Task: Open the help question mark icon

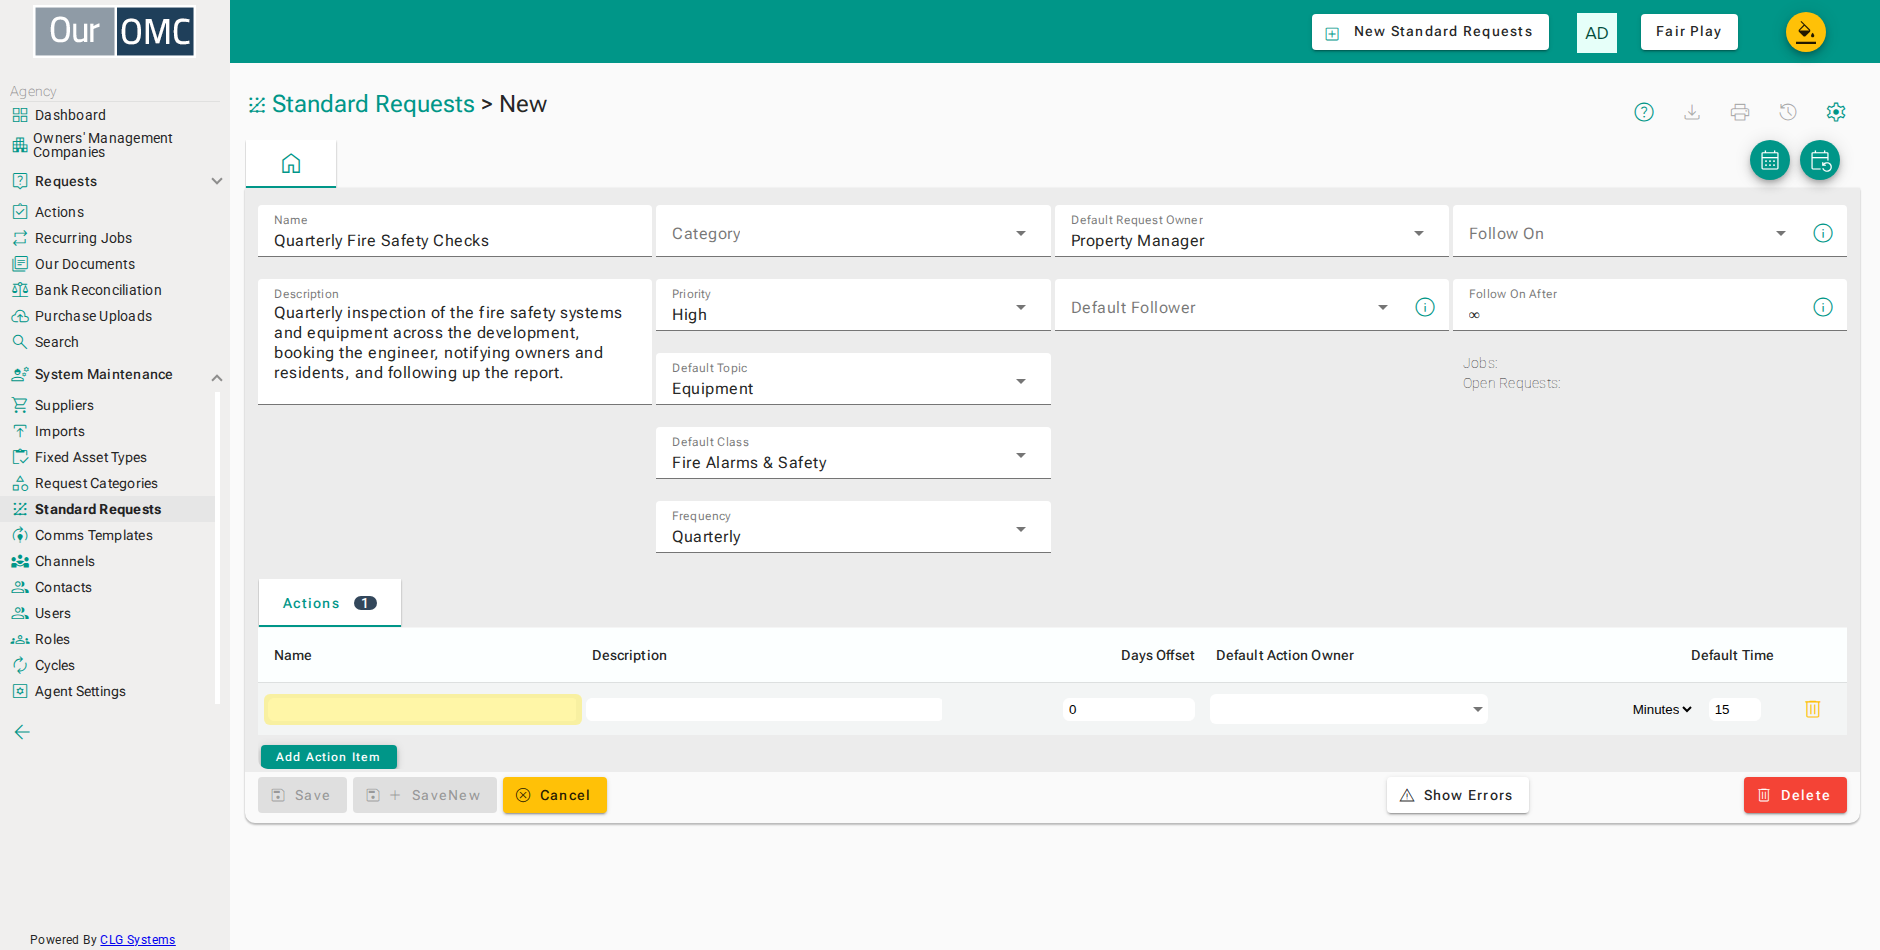Action: [x=1644, y=112]
